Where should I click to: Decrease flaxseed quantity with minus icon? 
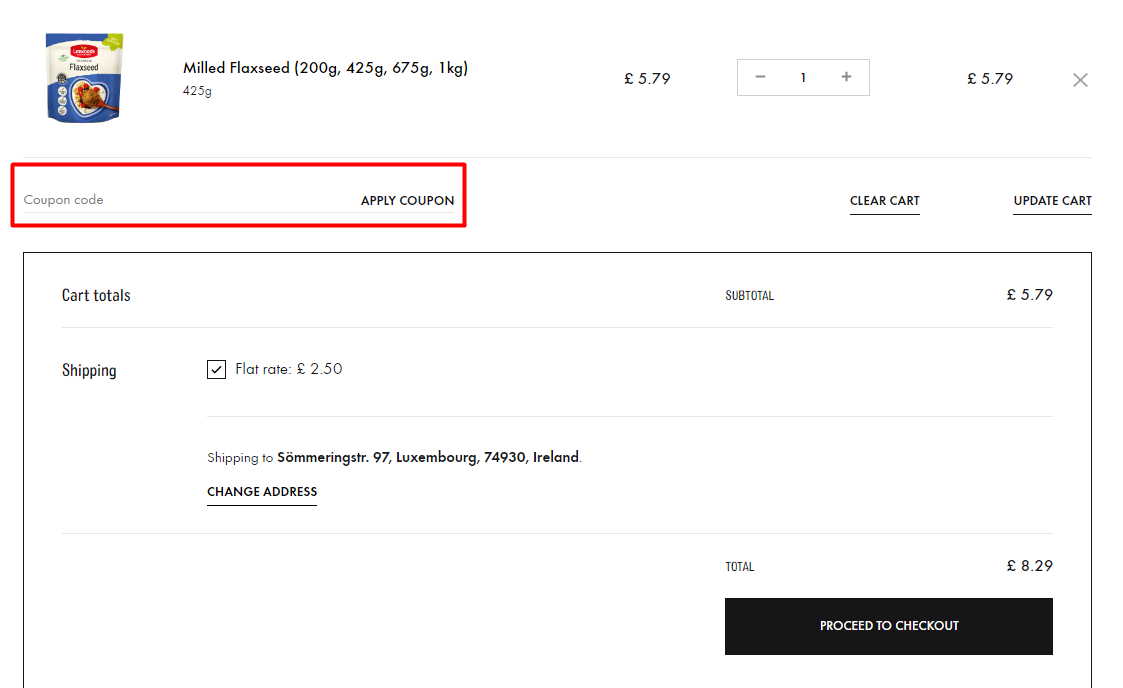(x=760, y=77)
